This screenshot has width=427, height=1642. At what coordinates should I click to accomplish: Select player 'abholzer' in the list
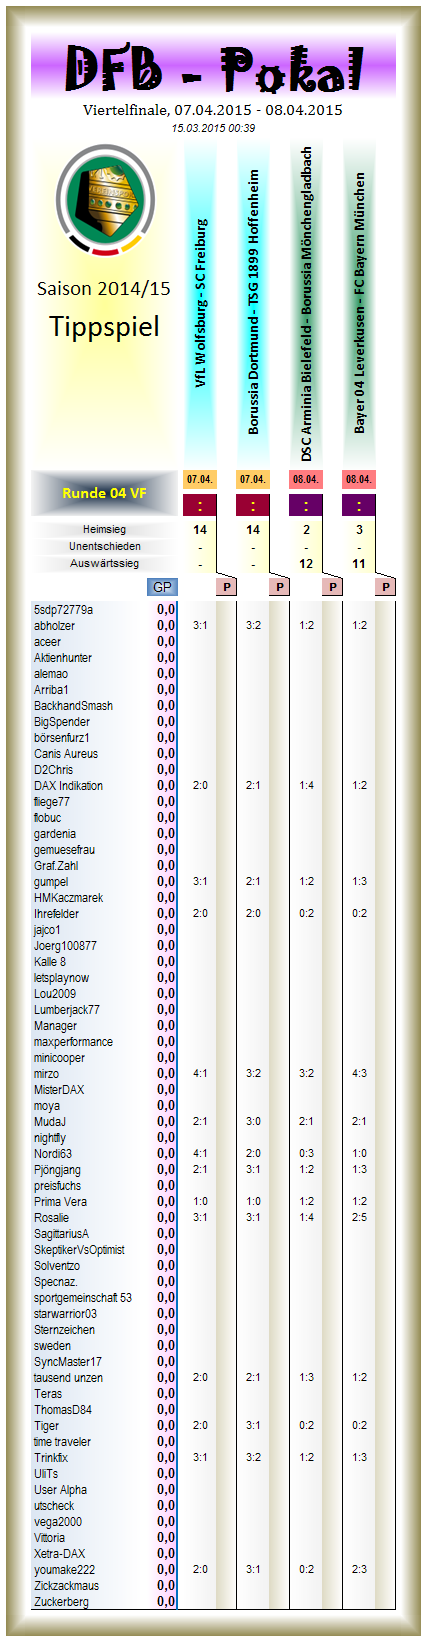(x=54, y=625)
